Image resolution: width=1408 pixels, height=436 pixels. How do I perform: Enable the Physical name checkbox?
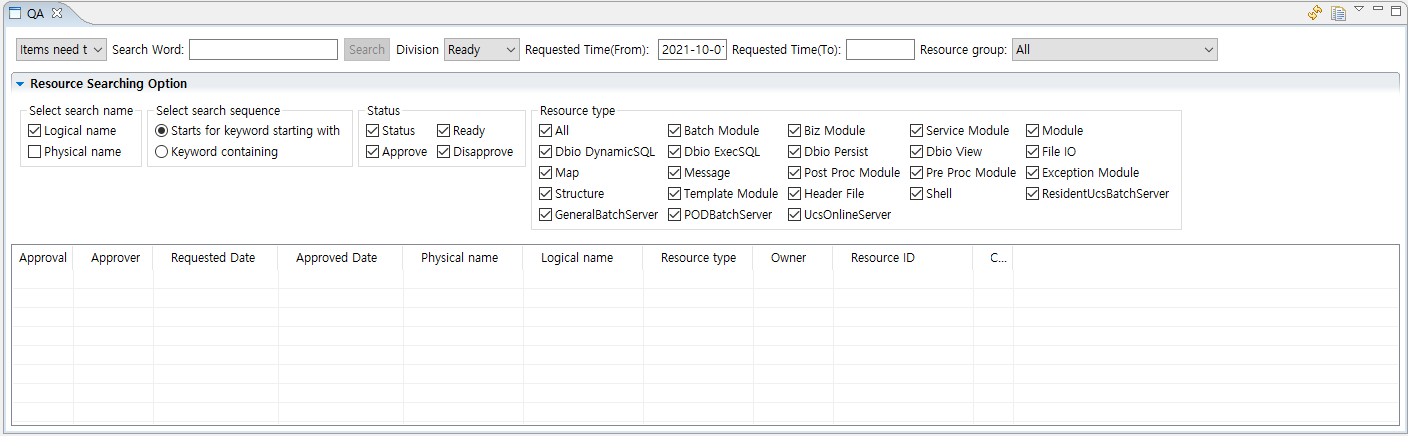tap(35, 152)
